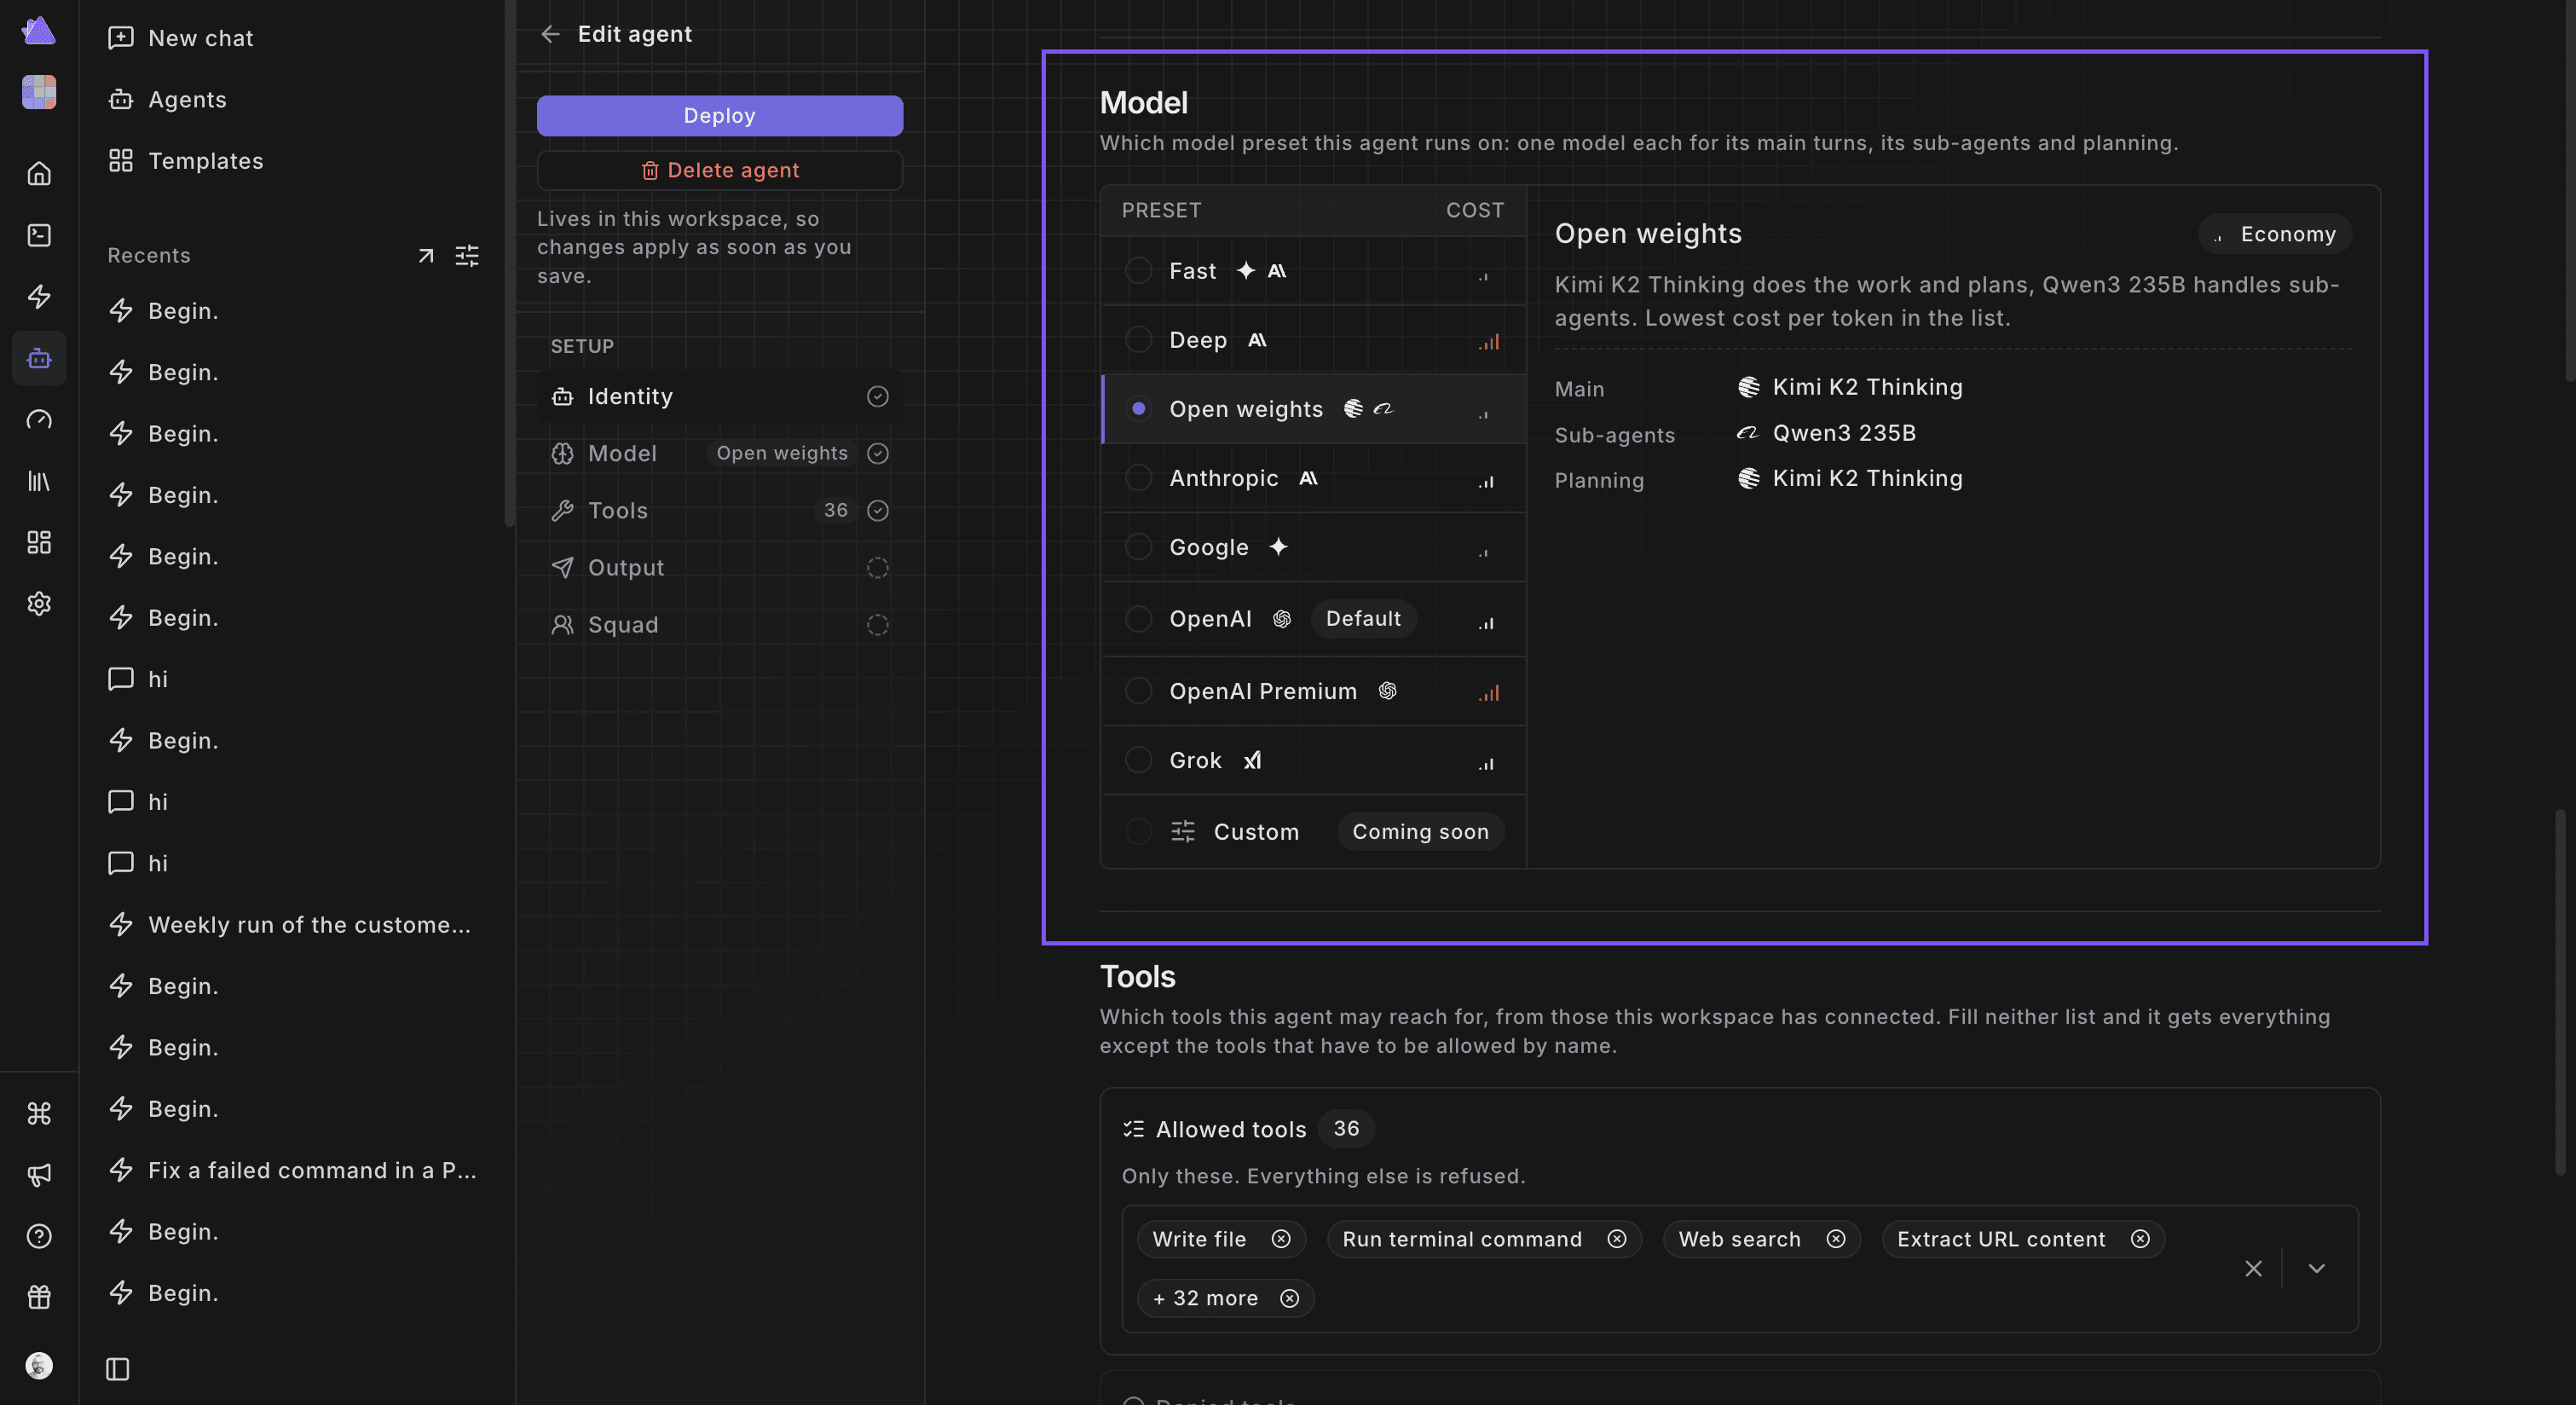Switch to the Output setup section
This screenshot has width=2576, height=1405.
click(719, 568)
